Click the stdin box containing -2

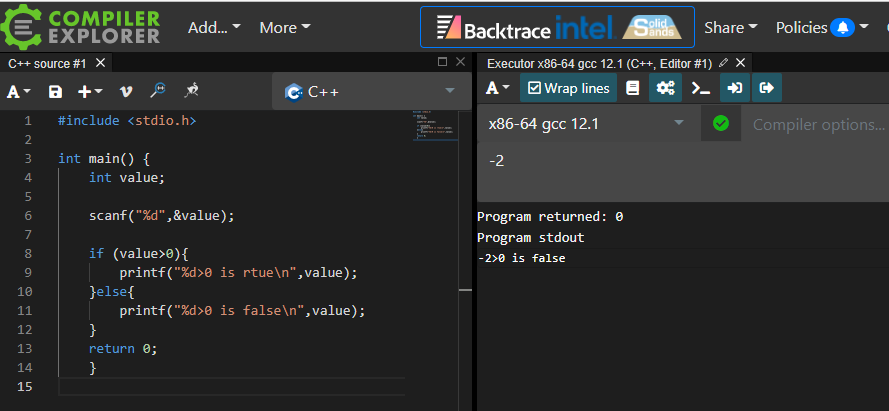pos(683,172)
